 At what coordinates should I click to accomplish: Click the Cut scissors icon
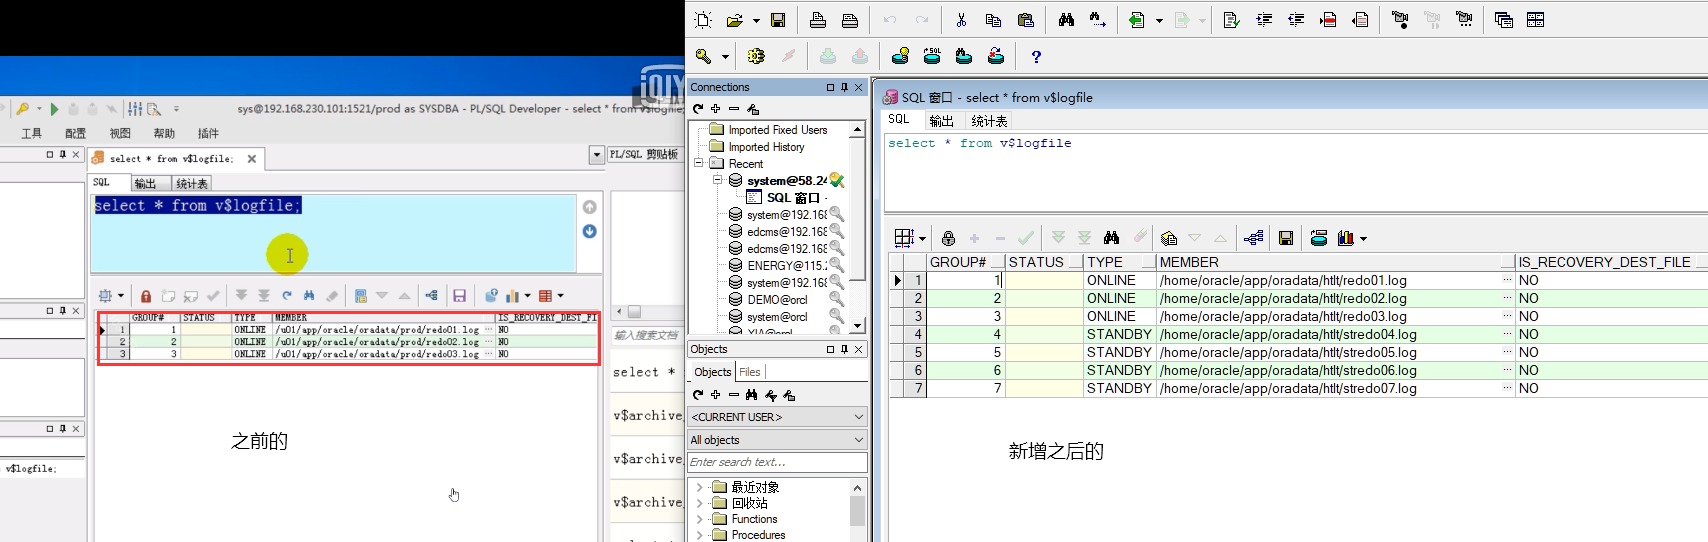(x=961, y=20)
